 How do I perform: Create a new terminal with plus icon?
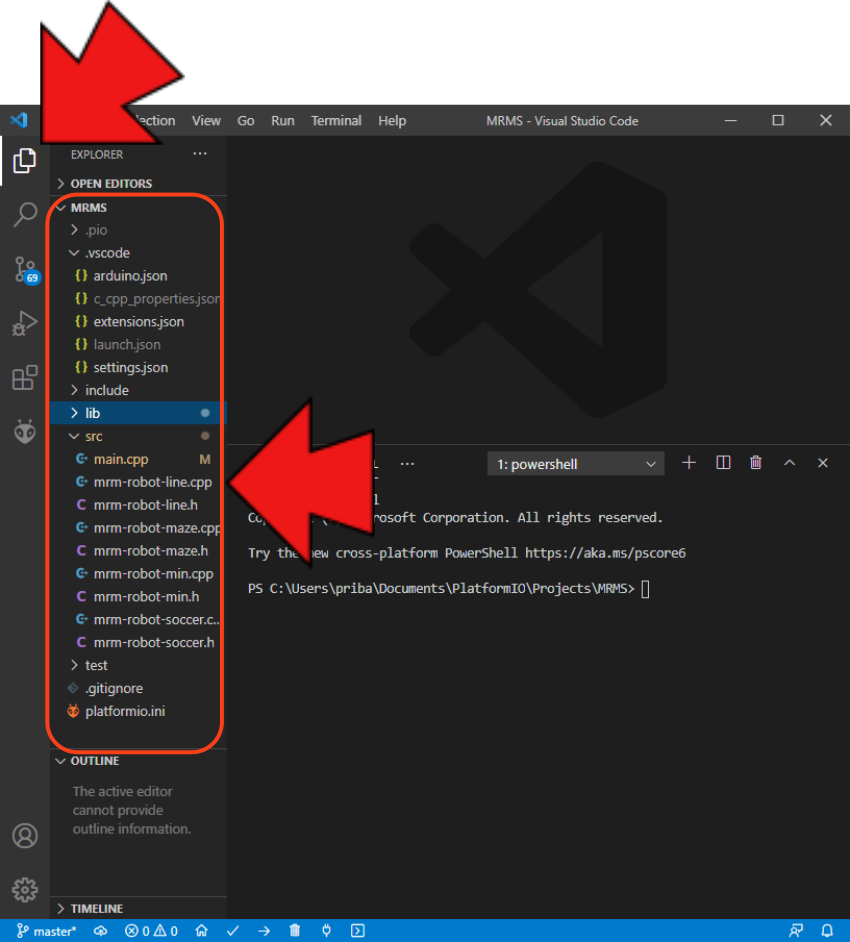689,463
